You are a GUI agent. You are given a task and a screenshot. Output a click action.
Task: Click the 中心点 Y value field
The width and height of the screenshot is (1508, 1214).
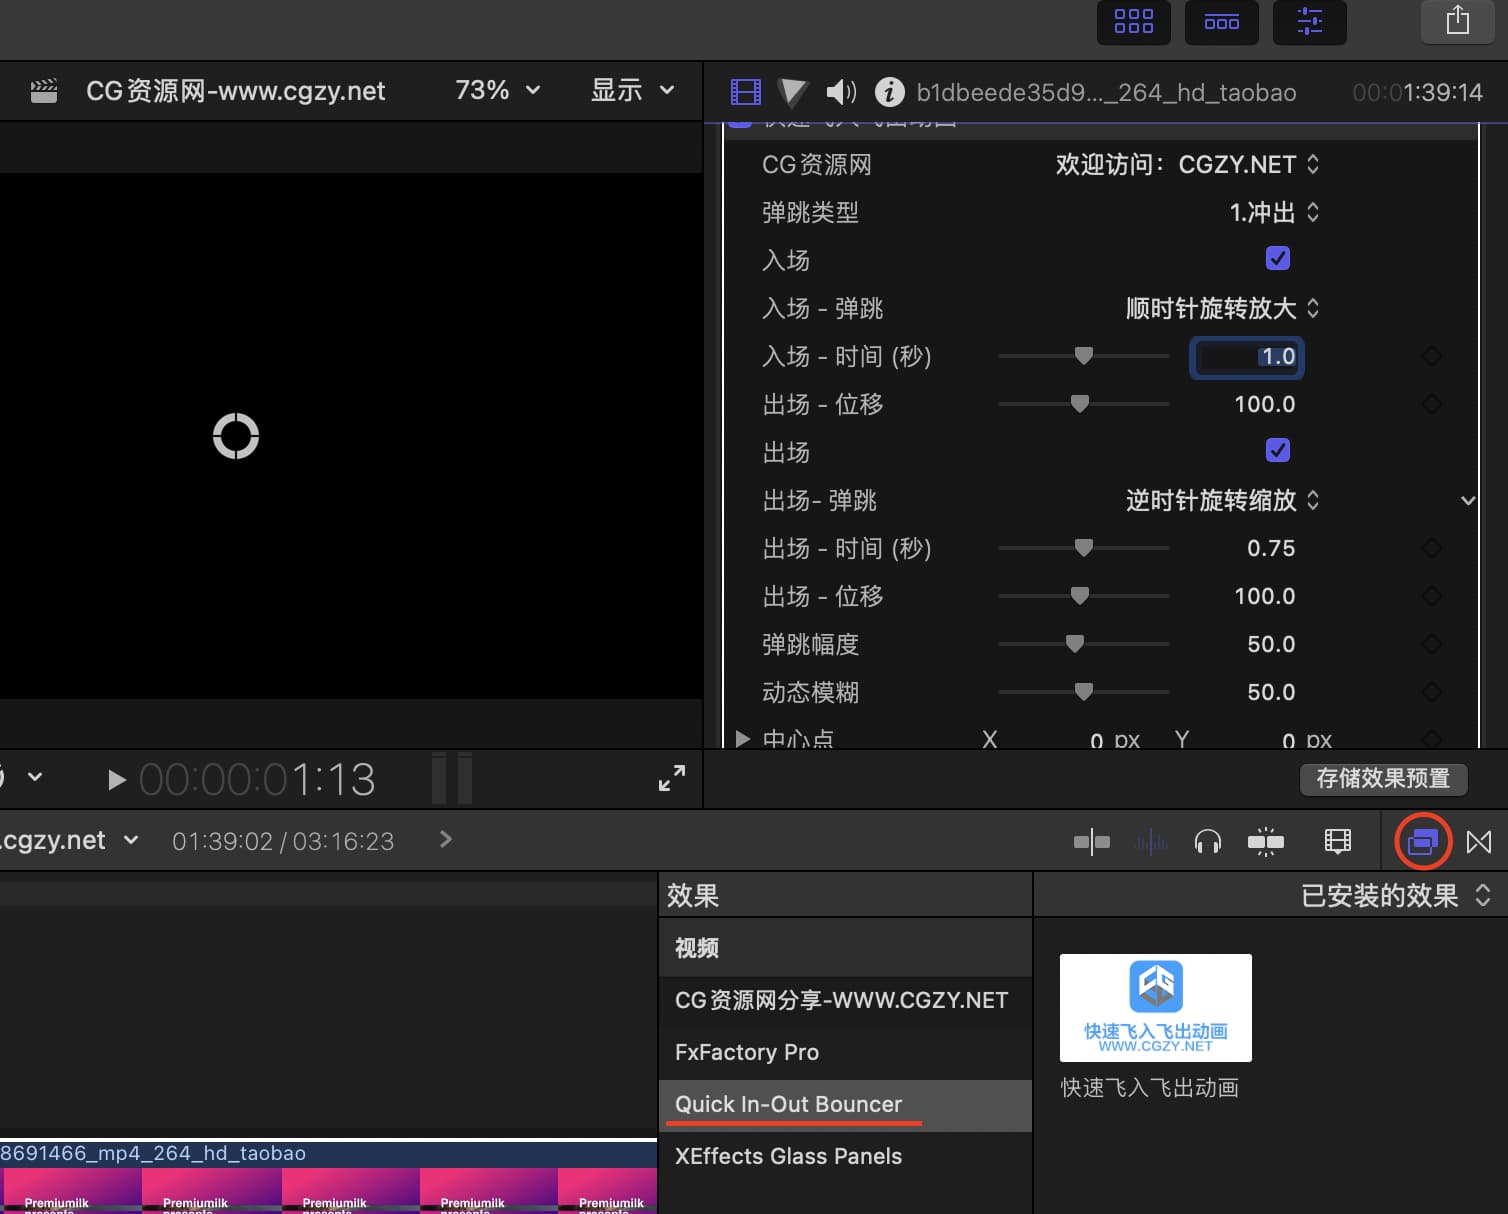pos(1290,740)
